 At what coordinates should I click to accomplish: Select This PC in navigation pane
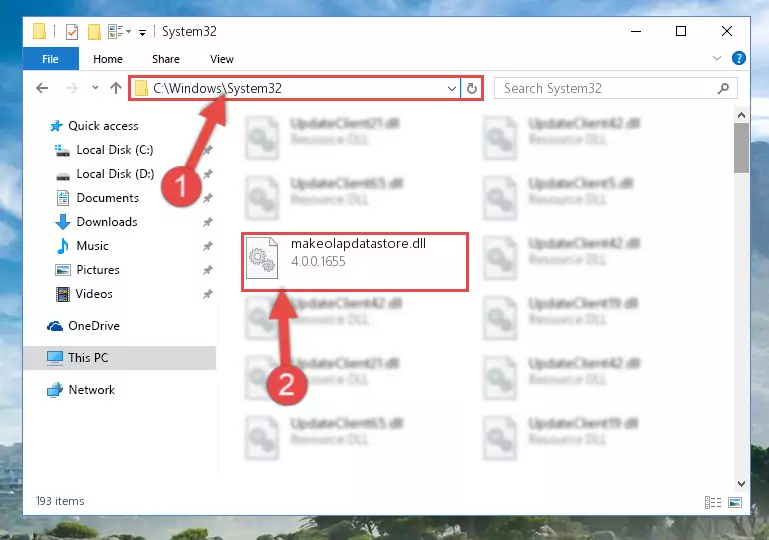[x=119, y=358]
